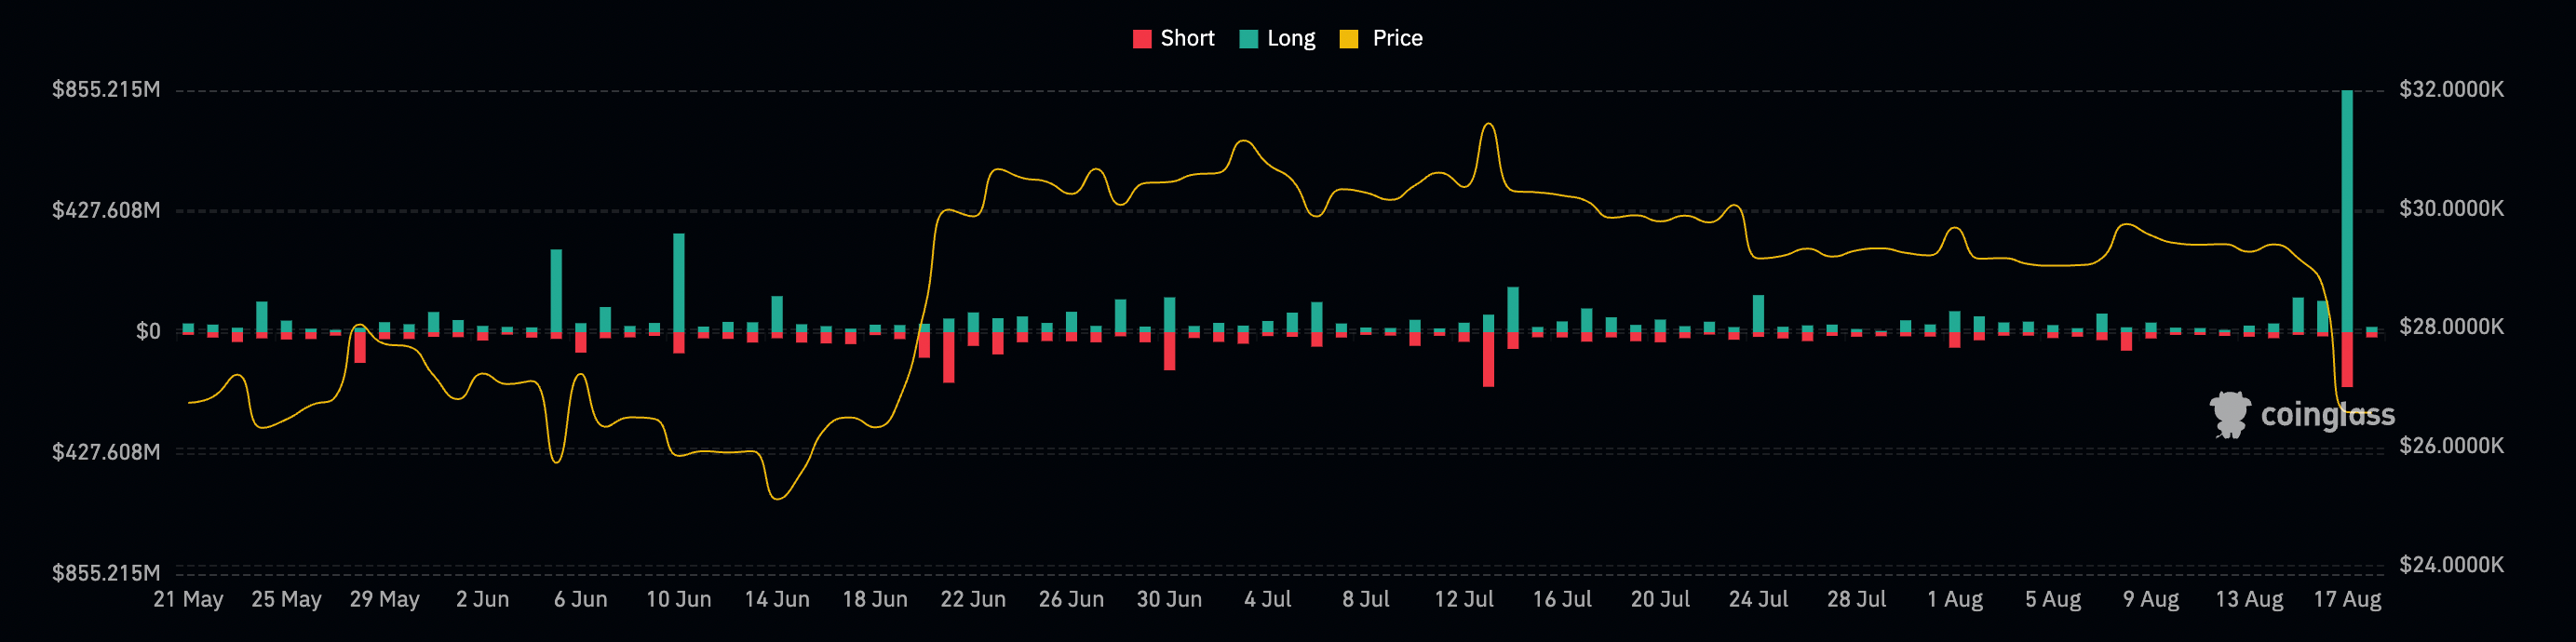Click the 10 Jun date label

(x=679, y=599)
